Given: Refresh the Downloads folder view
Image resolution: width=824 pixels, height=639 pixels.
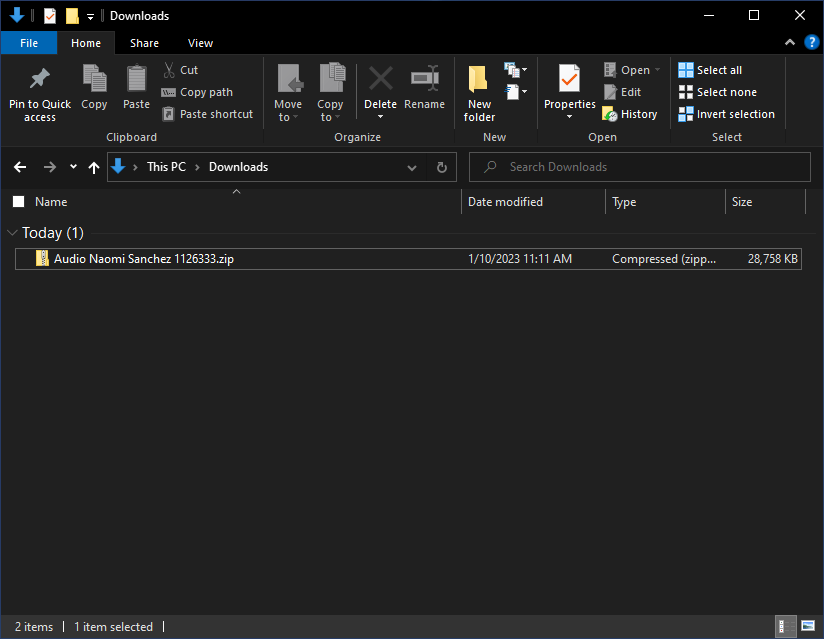Looking at the screenshot, I should click(442, 167).
